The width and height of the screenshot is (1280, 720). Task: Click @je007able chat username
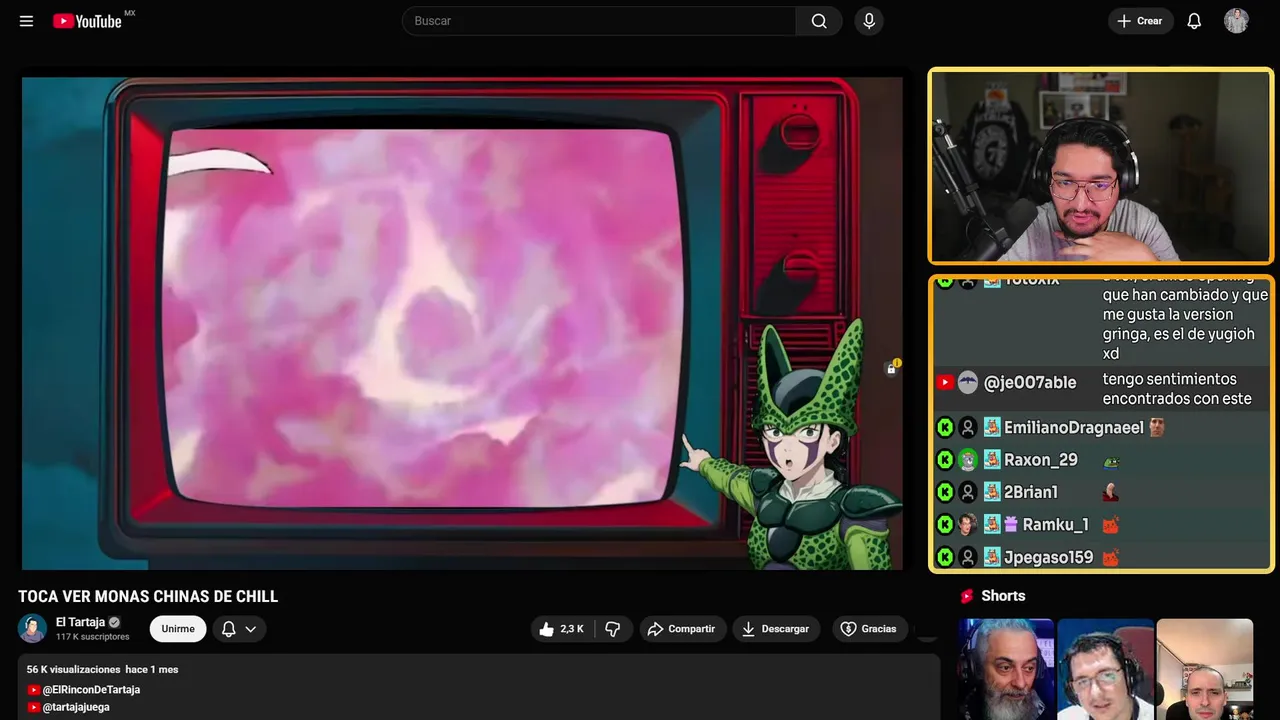[1030, 383]
